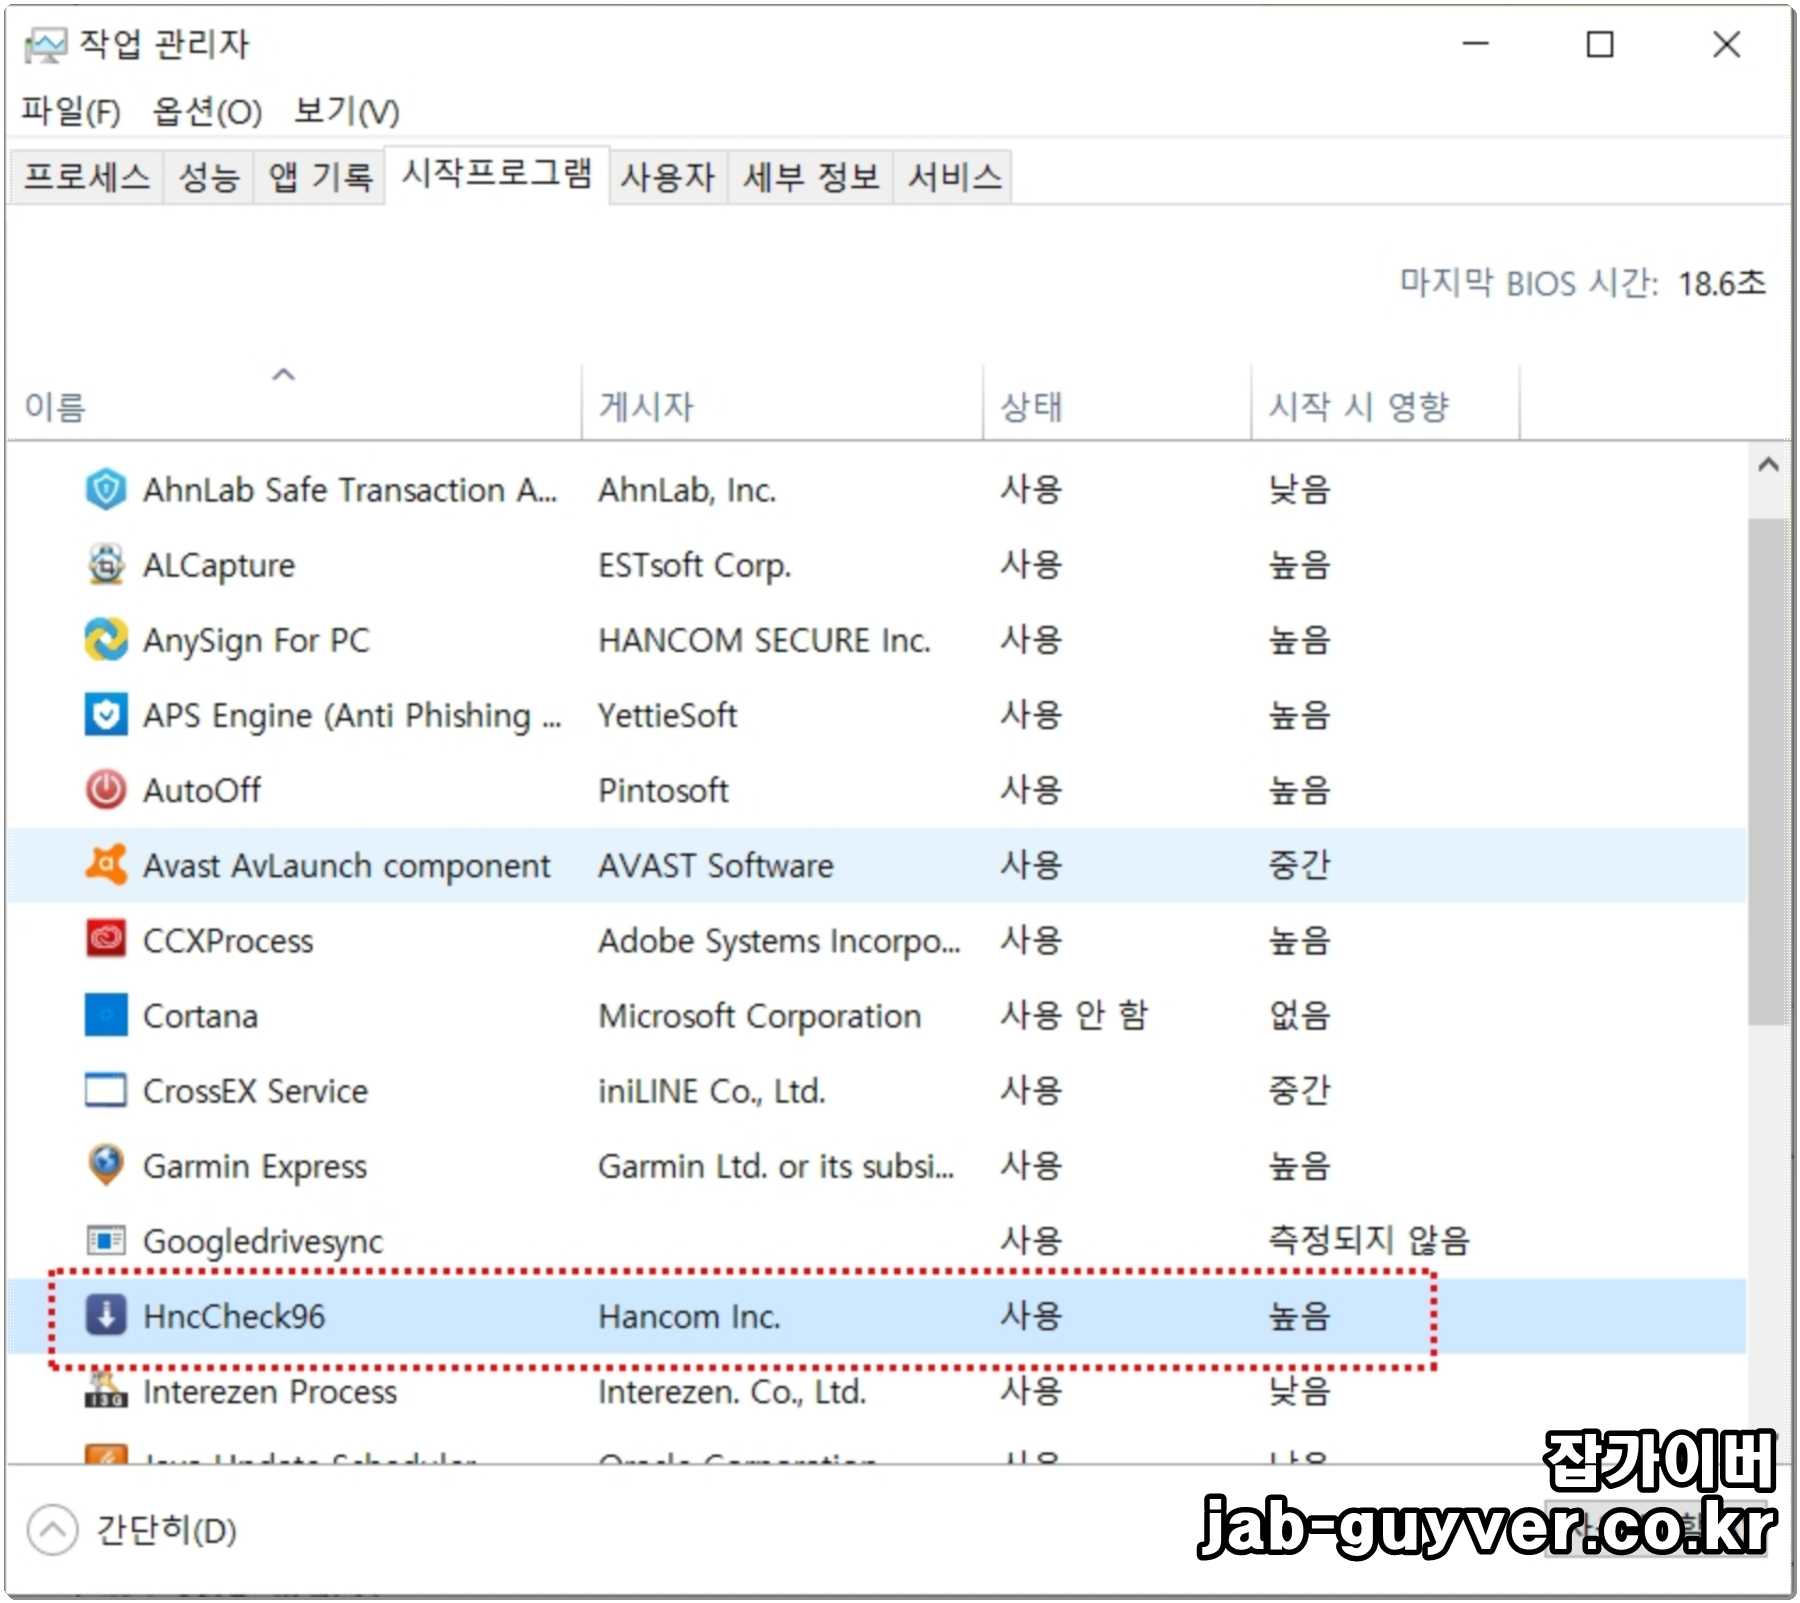The image size is (1800, 1603).
Task: Click Cortana's 사용 안 함 status cell
Action: 1074,1015
